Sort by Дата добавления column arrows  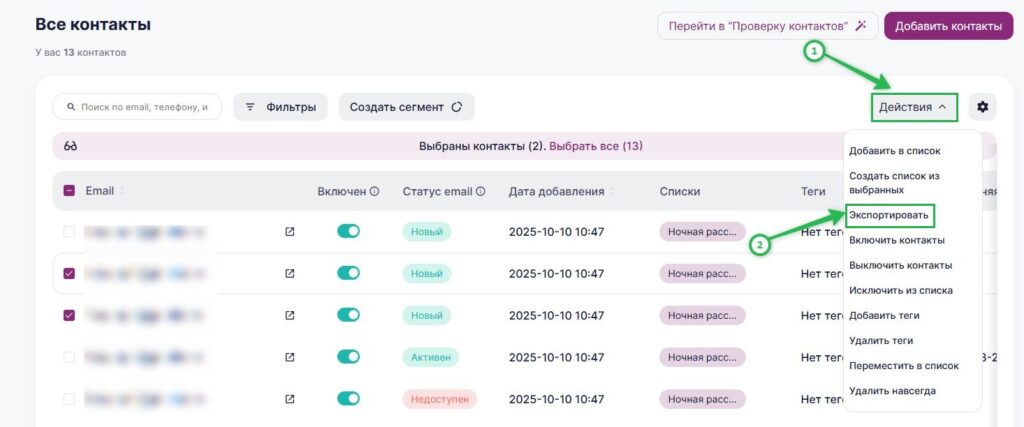(x=613, y=191)
